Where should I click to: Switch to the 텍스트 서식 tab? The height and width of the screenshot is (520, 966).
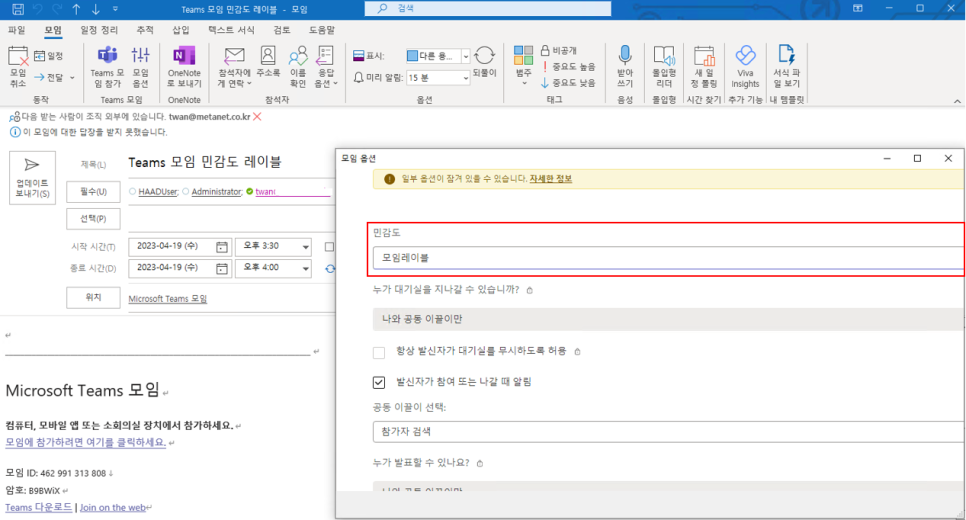click(x=231, y=30)
